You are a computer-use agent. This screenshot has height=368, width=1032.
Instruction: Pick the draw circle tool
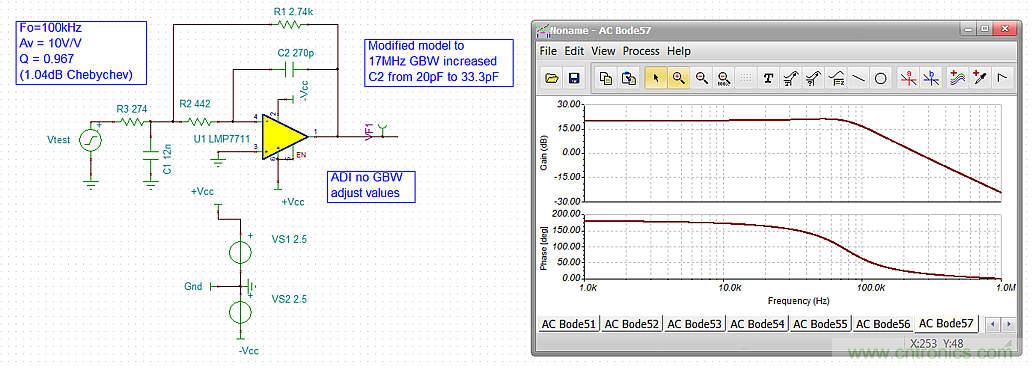pos(881,78)
